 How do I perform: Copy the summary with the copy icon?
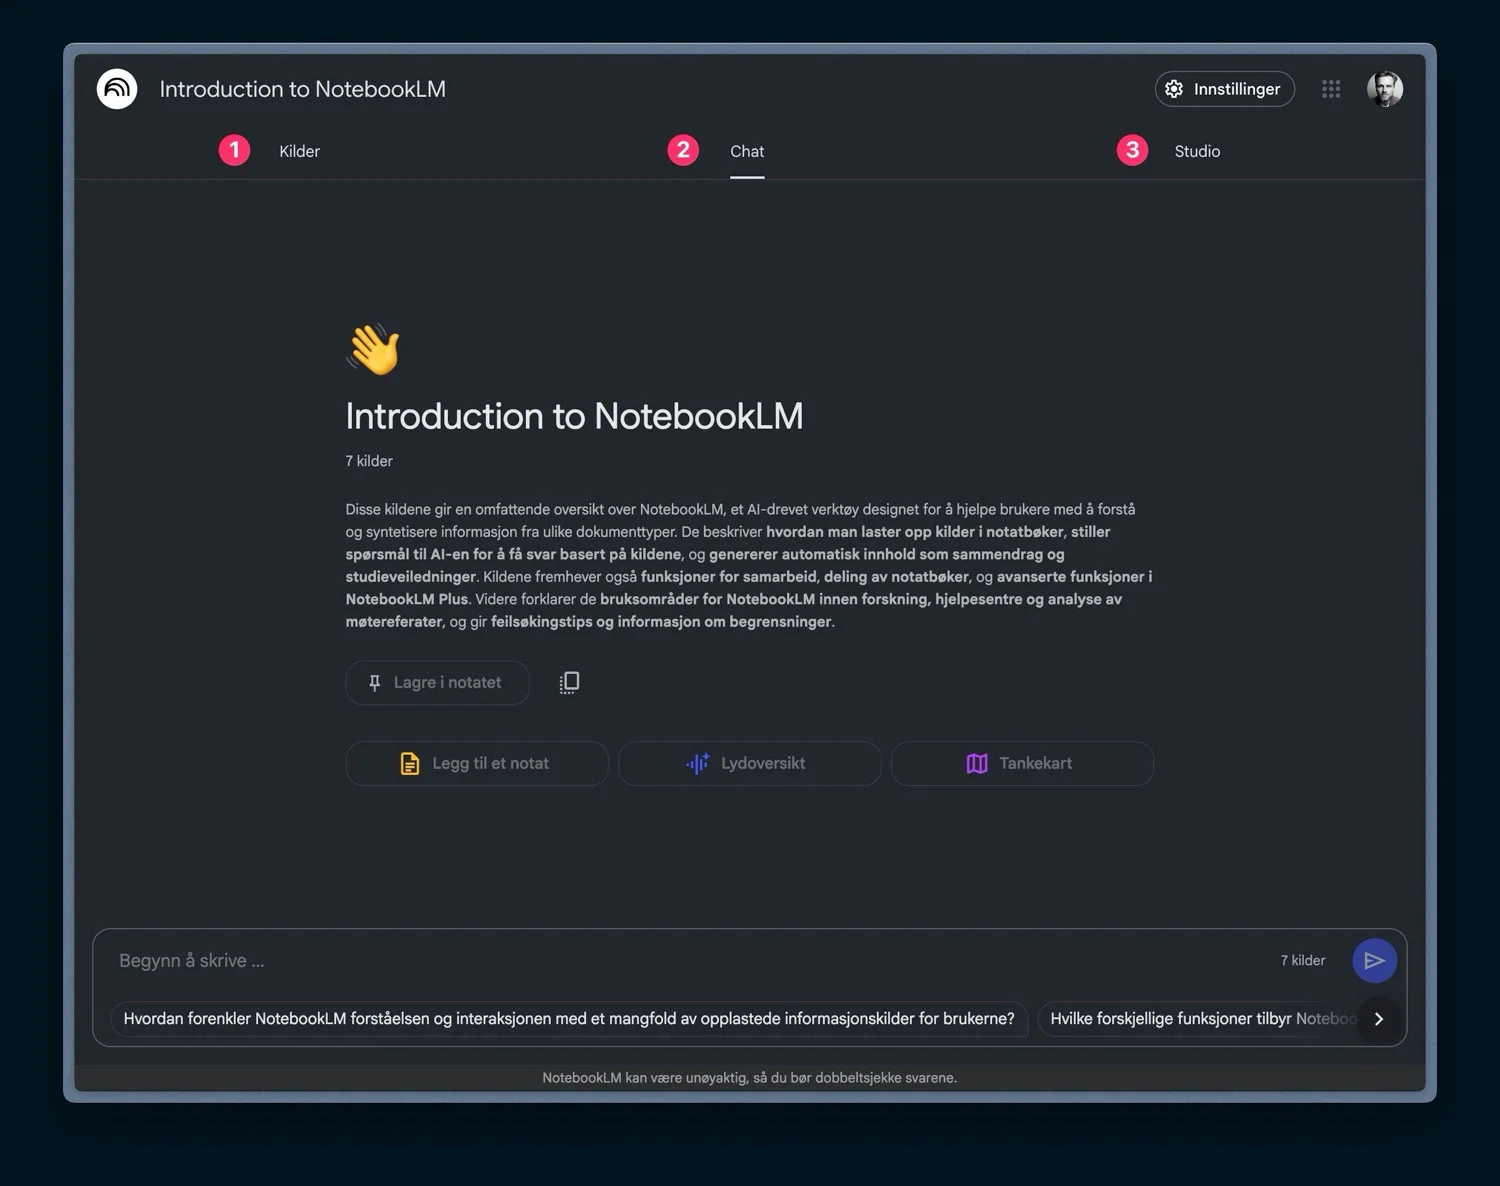[569, 682]
